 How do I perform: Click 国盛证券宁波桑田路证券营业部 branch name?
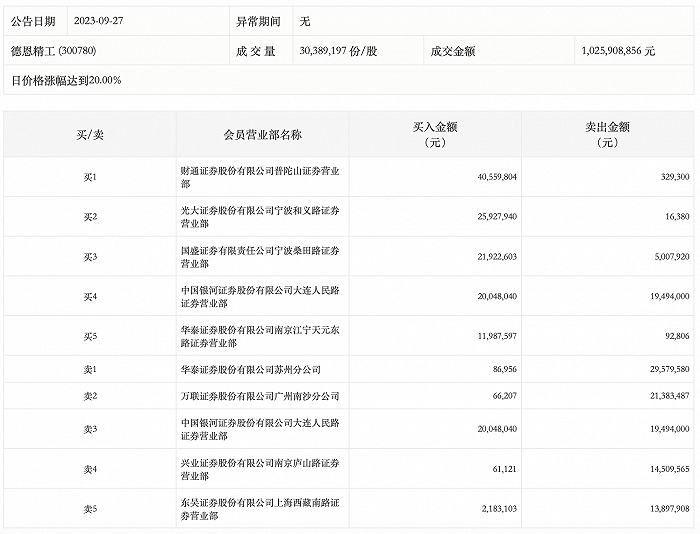coord(260,257)
